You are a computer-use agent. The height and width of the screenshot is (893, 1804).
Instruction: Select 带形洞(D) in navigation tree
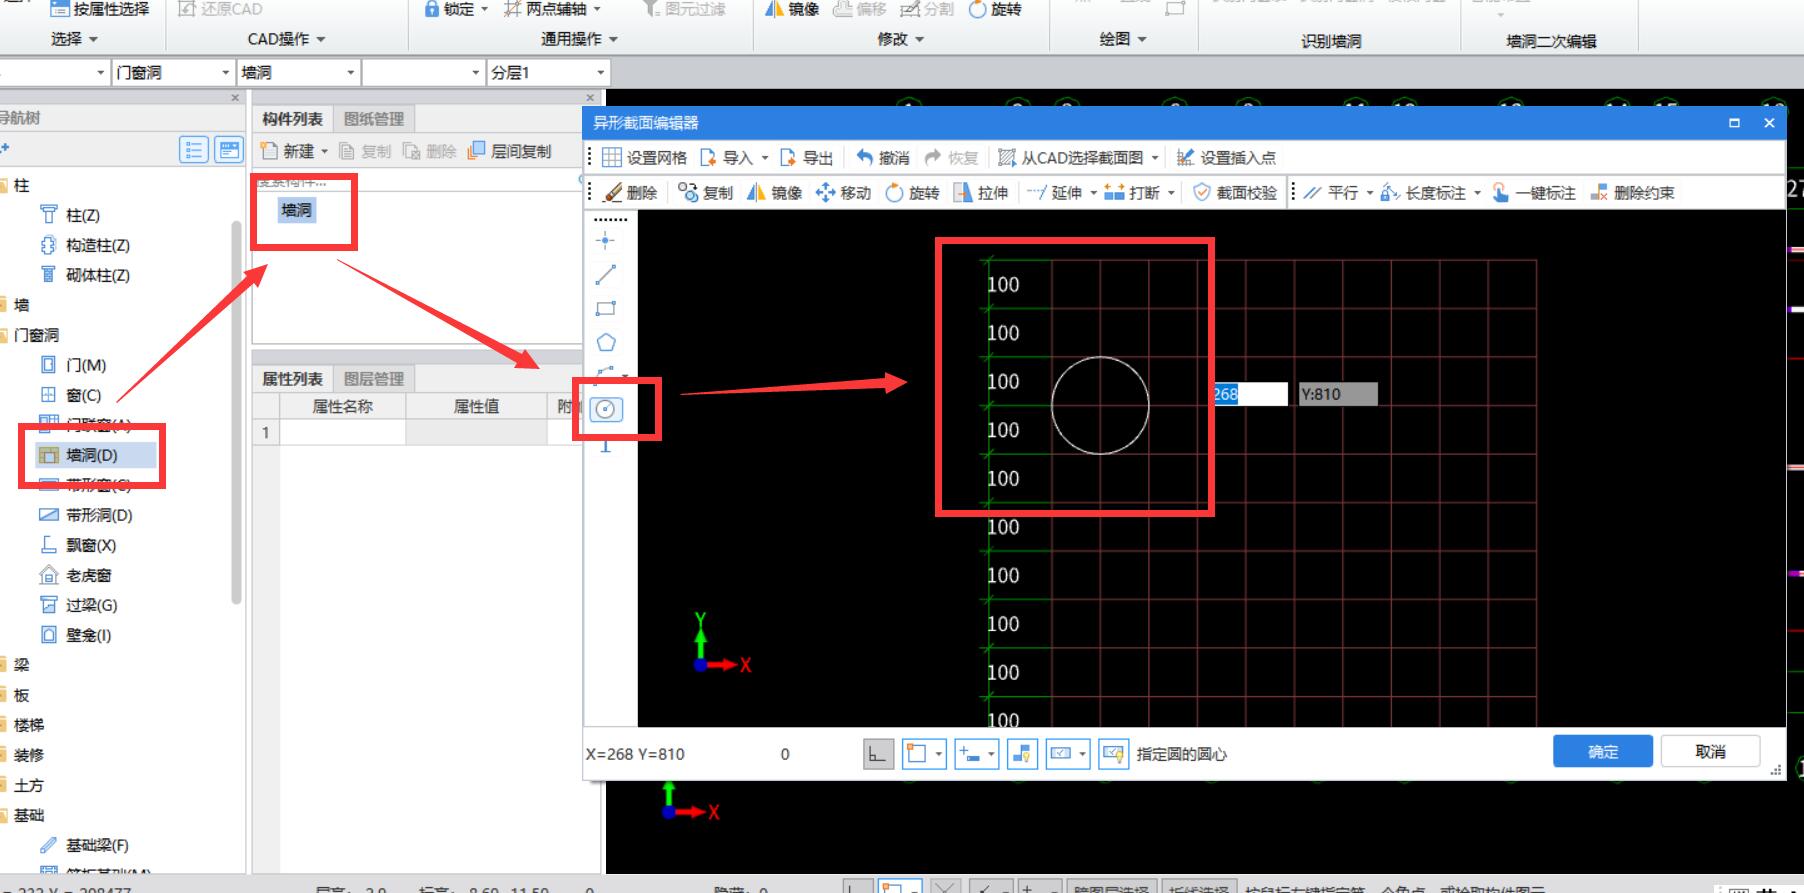coord(99,515)
